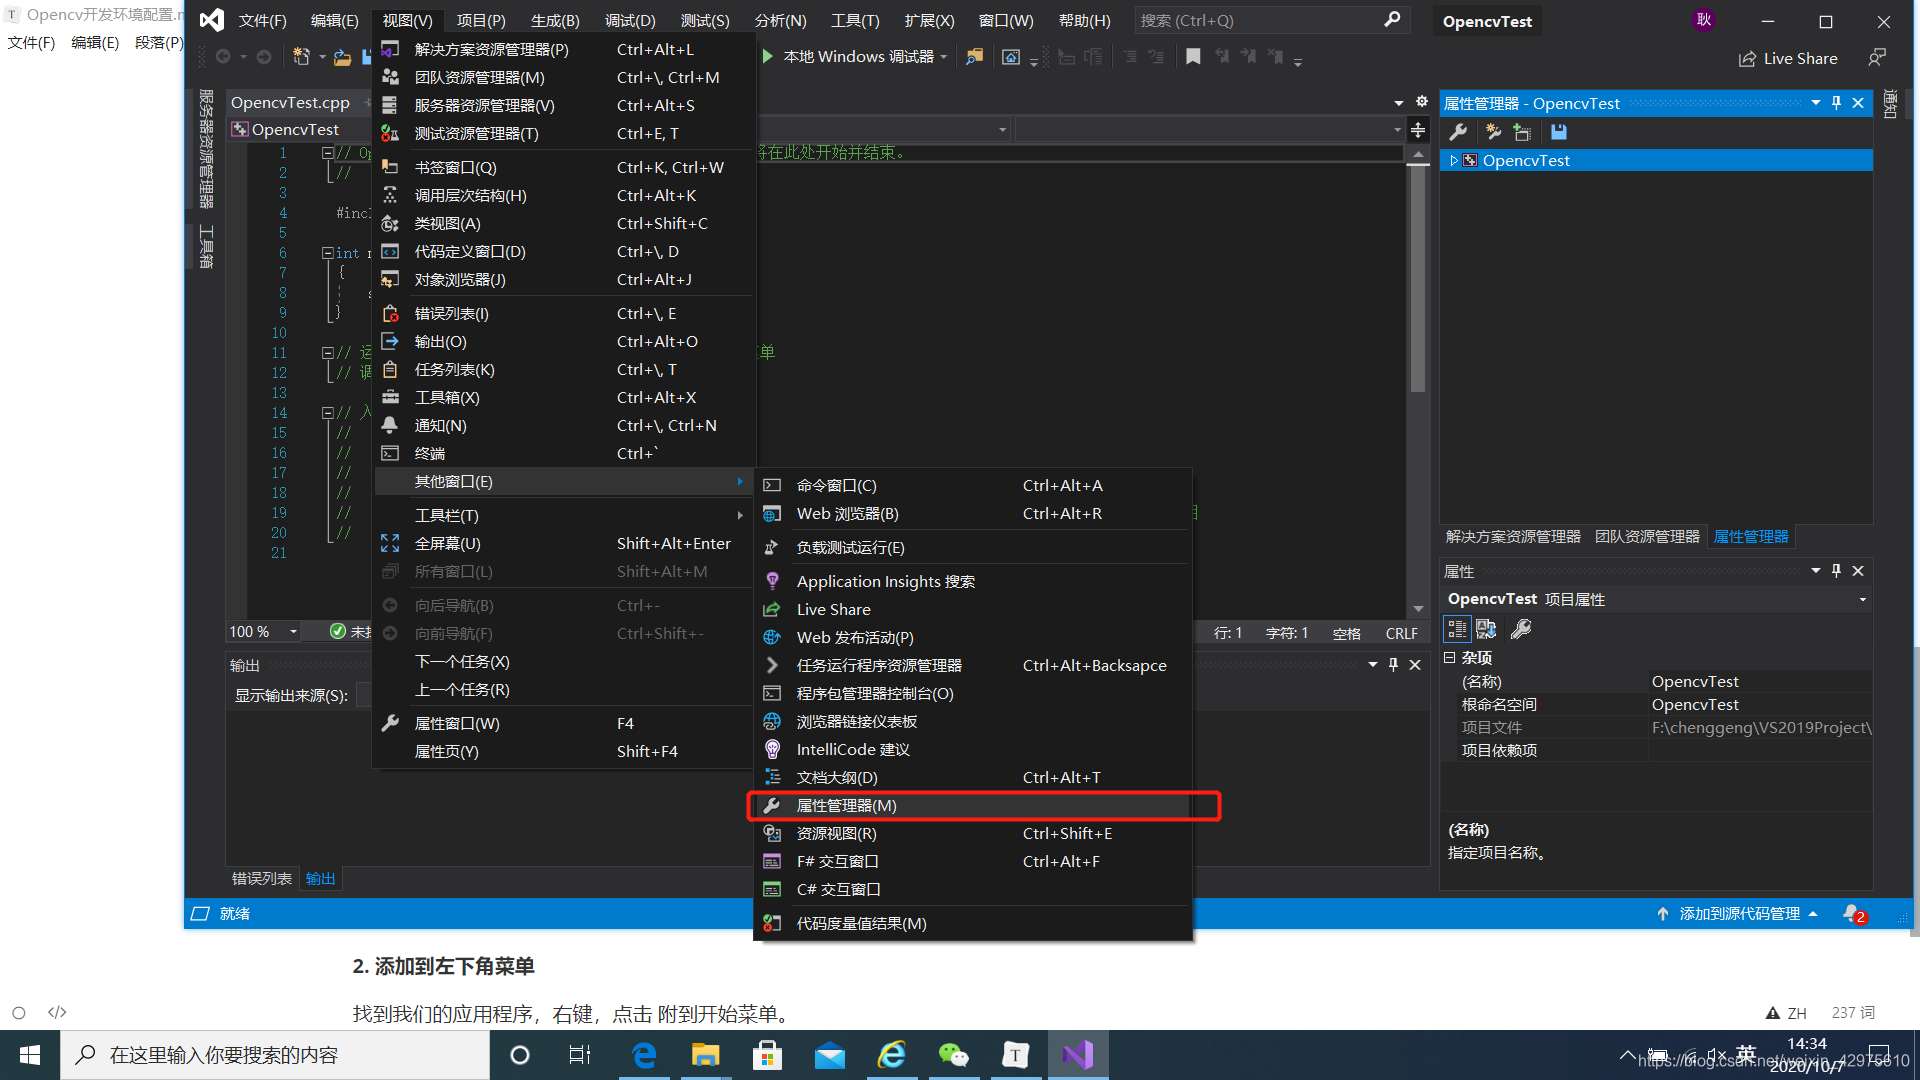Click add existing property sheet icon

click(x=1523, y=132)
